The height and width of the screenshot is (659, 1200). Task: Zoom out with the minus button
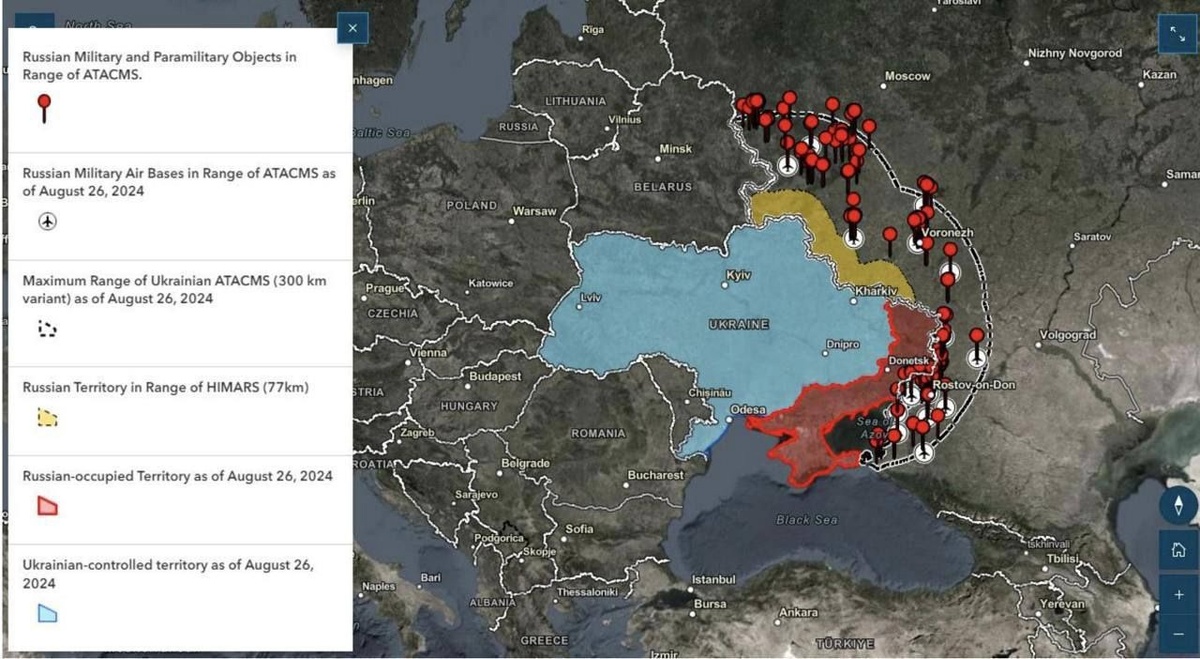point(1179,633)
